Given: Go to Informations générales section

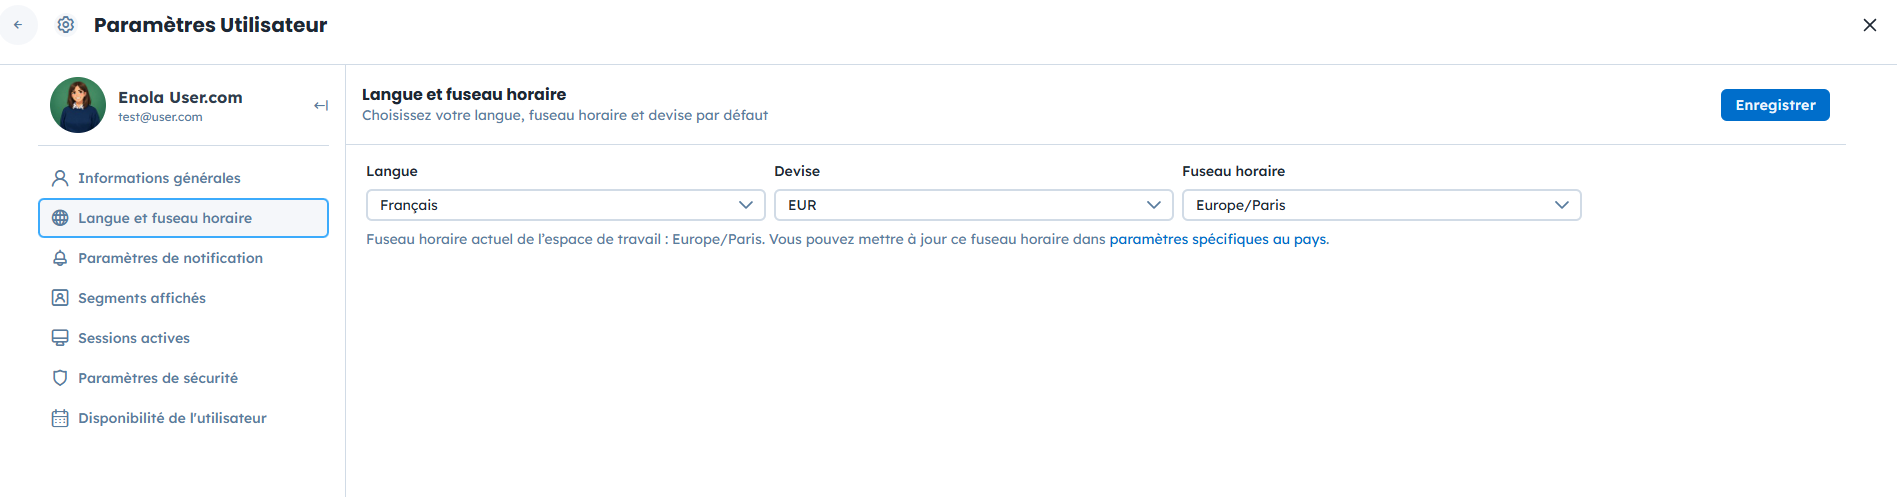Looking at the screenshot, I should coord(159,178).
